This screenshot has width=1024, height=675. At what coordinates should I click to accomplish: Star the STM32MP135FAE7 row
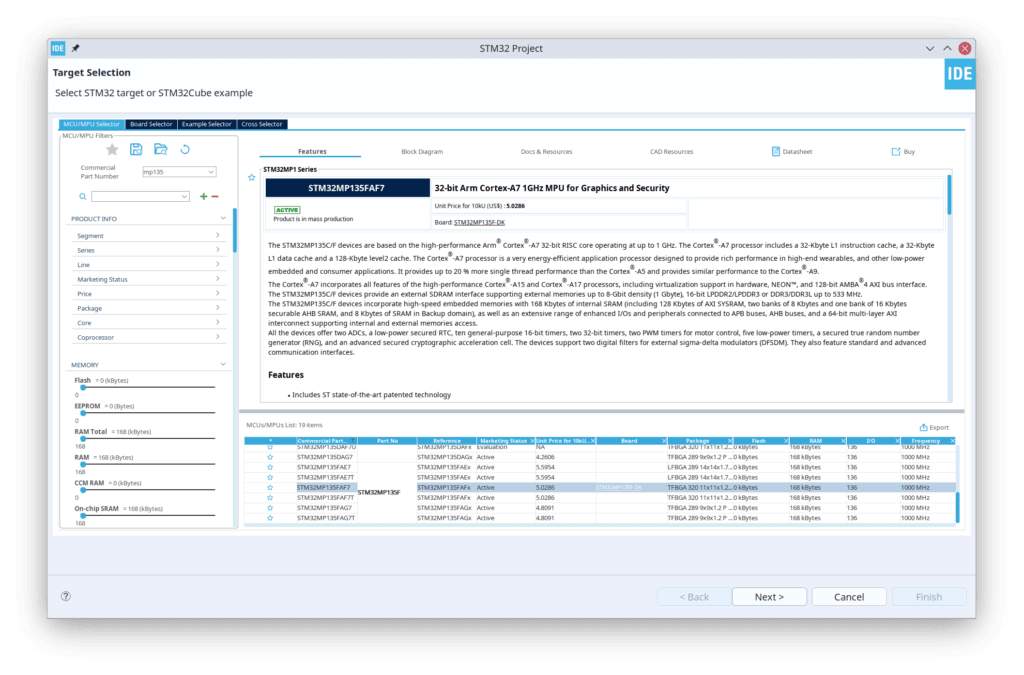[270, 467]
